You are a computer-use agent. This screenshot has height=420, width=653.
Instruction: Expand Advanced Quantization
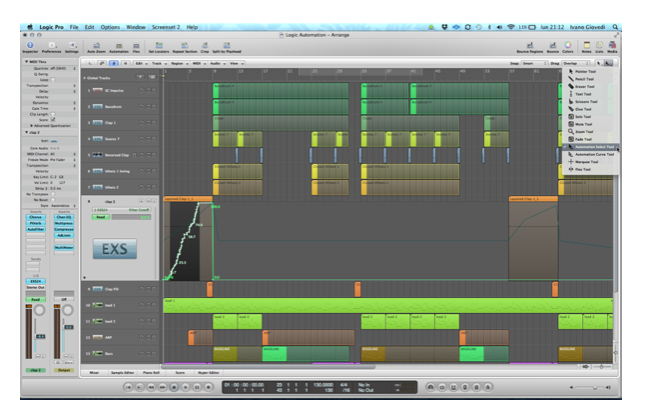tap(31, 126)
